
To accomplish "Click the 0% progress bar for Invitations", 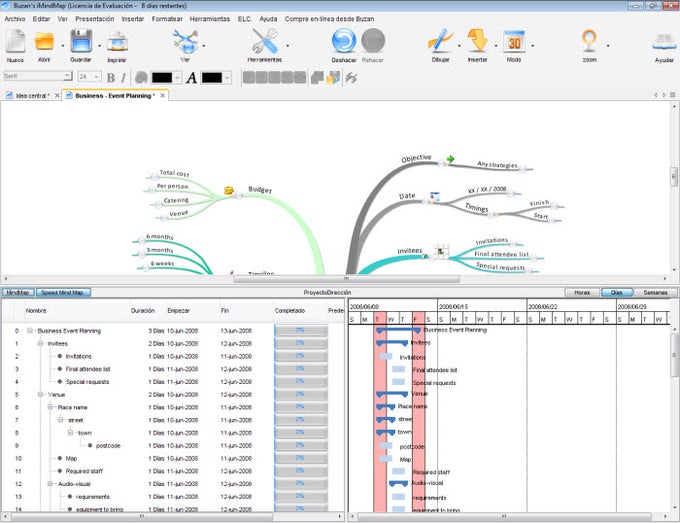I will 301,356.
